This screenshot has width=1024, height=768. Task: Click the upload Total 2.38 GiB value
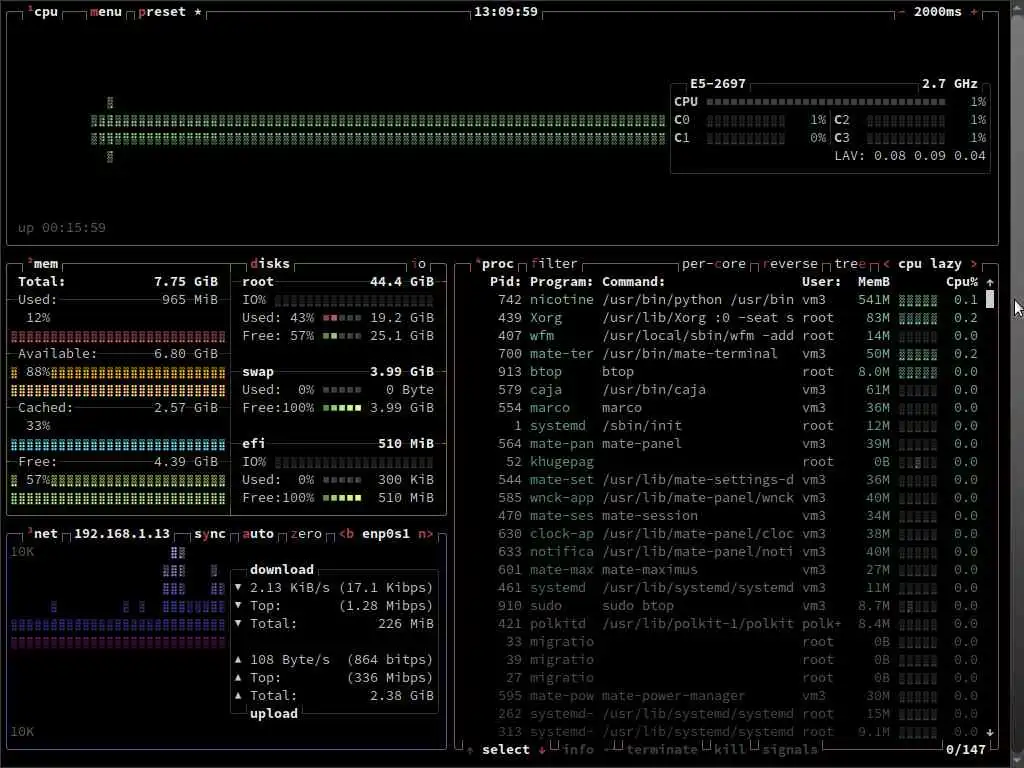point(402,696)
